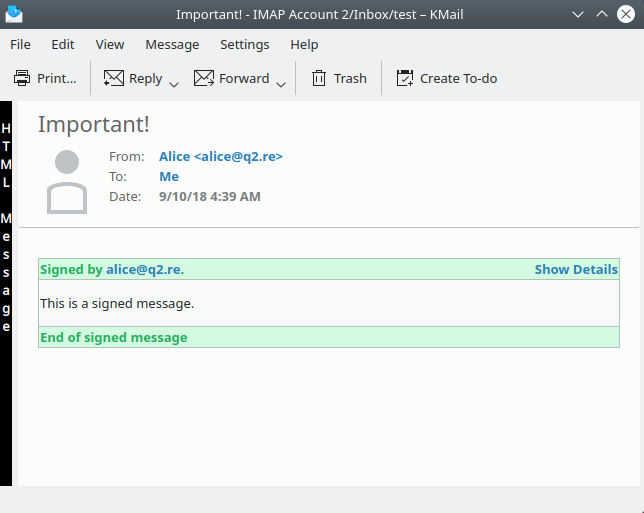Open the Message menu
Viewport: 644px width, 513px height.
[x=172, y=44]
